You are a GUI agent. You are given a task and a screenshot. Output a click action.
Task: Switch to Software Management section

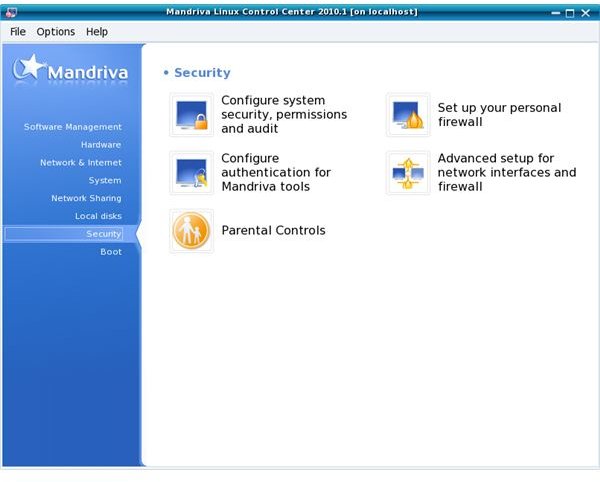tap(73, 127)
